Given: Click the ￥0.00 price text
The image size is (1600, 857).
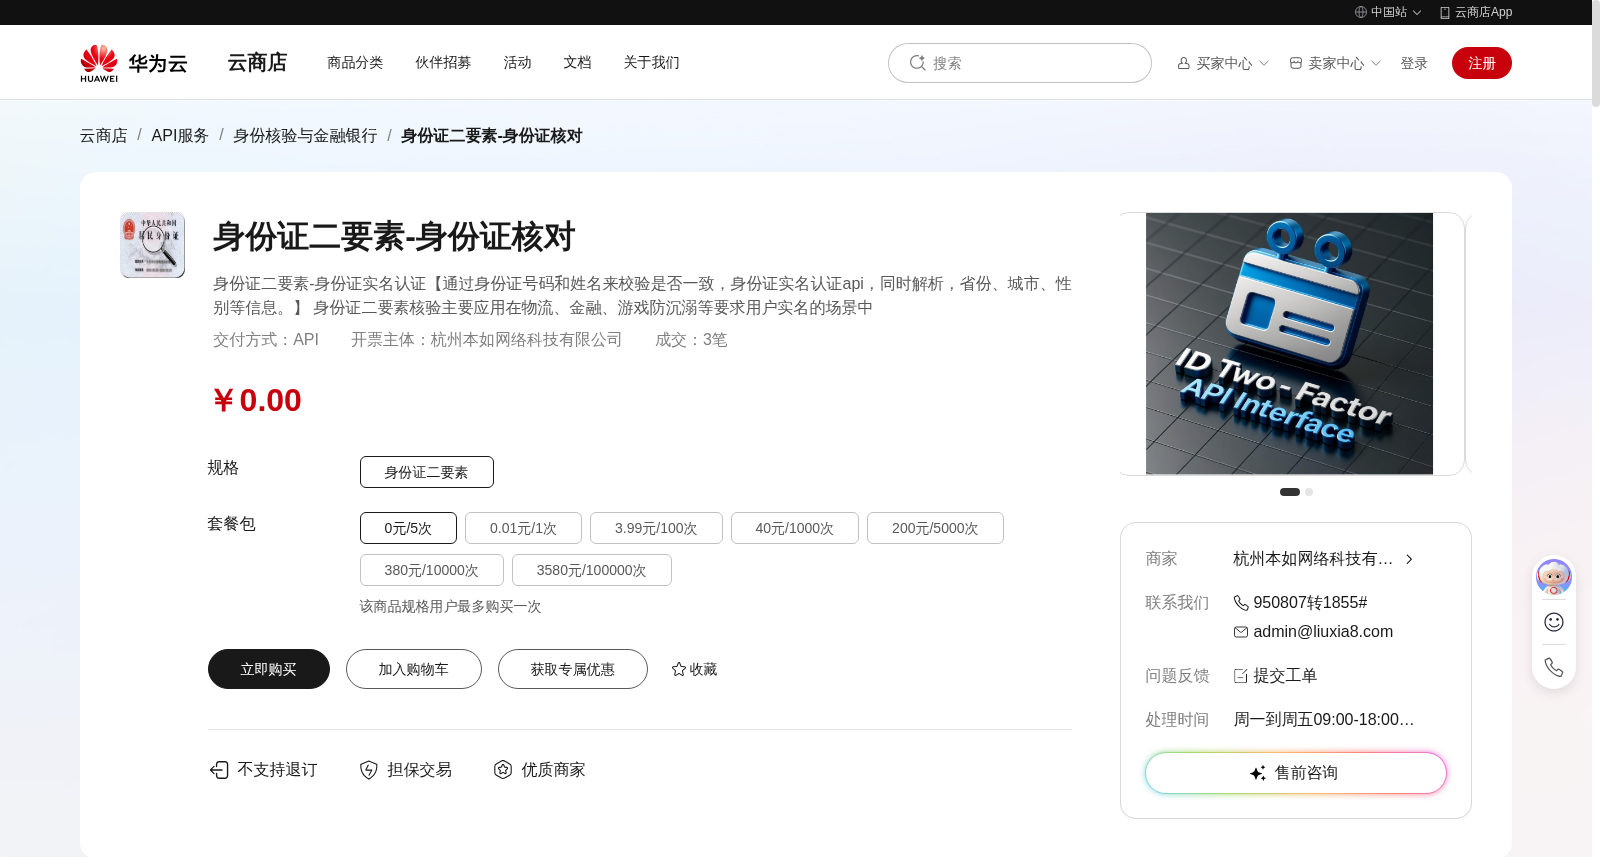Looking at the screenshot, I should pos(257,400).
